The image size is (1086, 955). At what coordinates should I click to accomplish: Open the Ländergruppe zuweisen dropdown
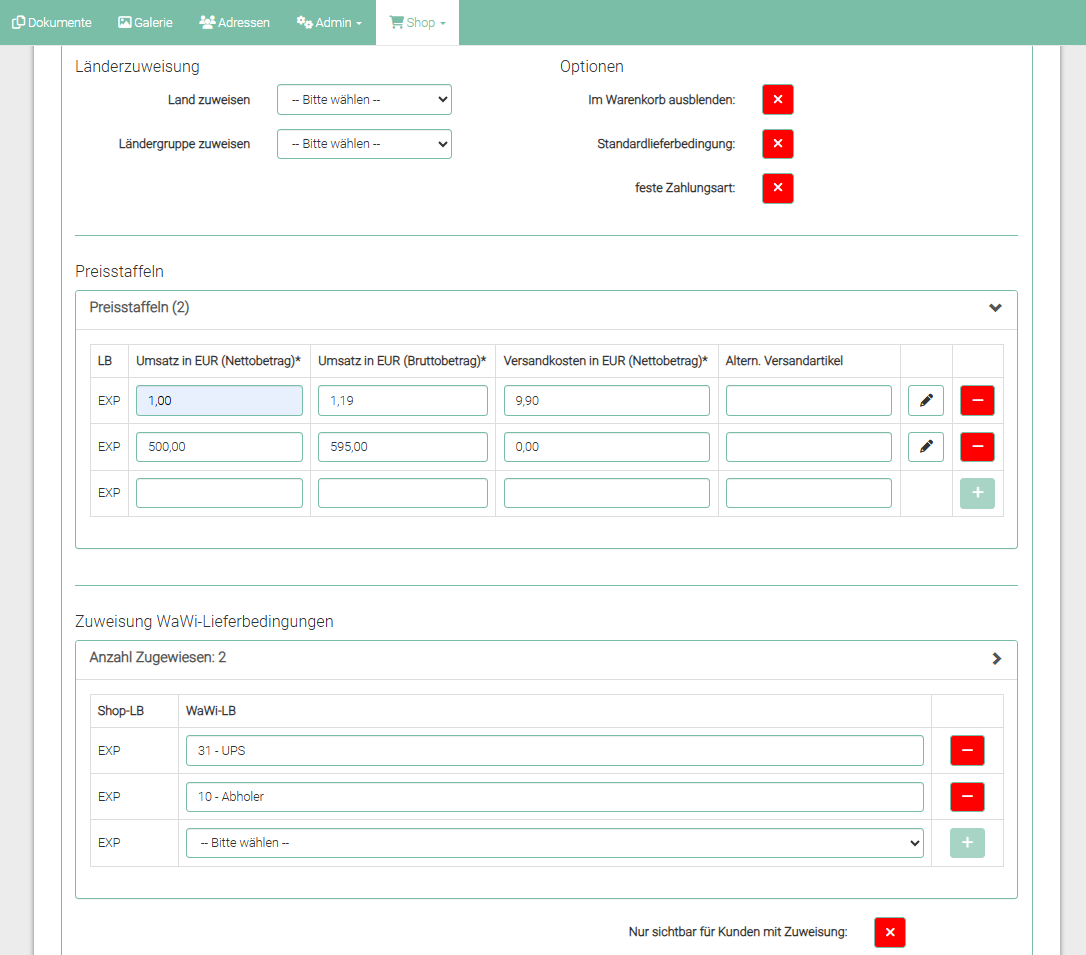364,144
